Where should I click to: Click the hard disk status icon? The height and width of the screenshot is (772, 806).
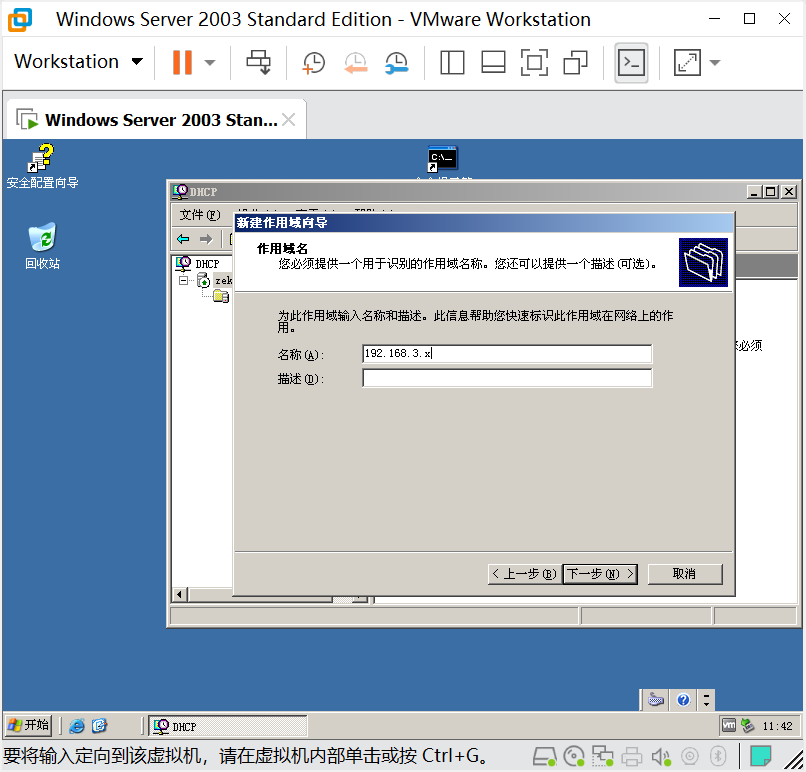pos(544,756)
